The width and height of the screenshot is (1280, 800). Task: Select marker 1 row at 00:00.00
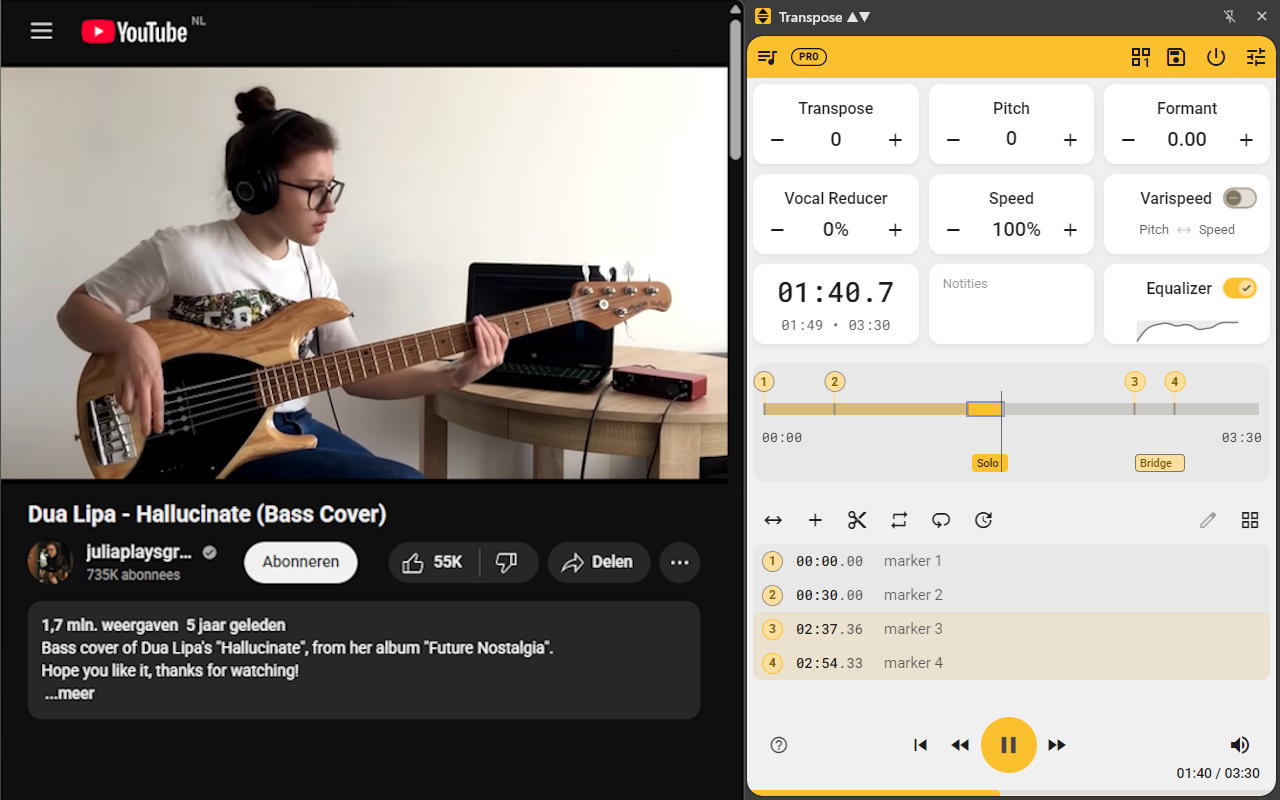(1011, 561)
